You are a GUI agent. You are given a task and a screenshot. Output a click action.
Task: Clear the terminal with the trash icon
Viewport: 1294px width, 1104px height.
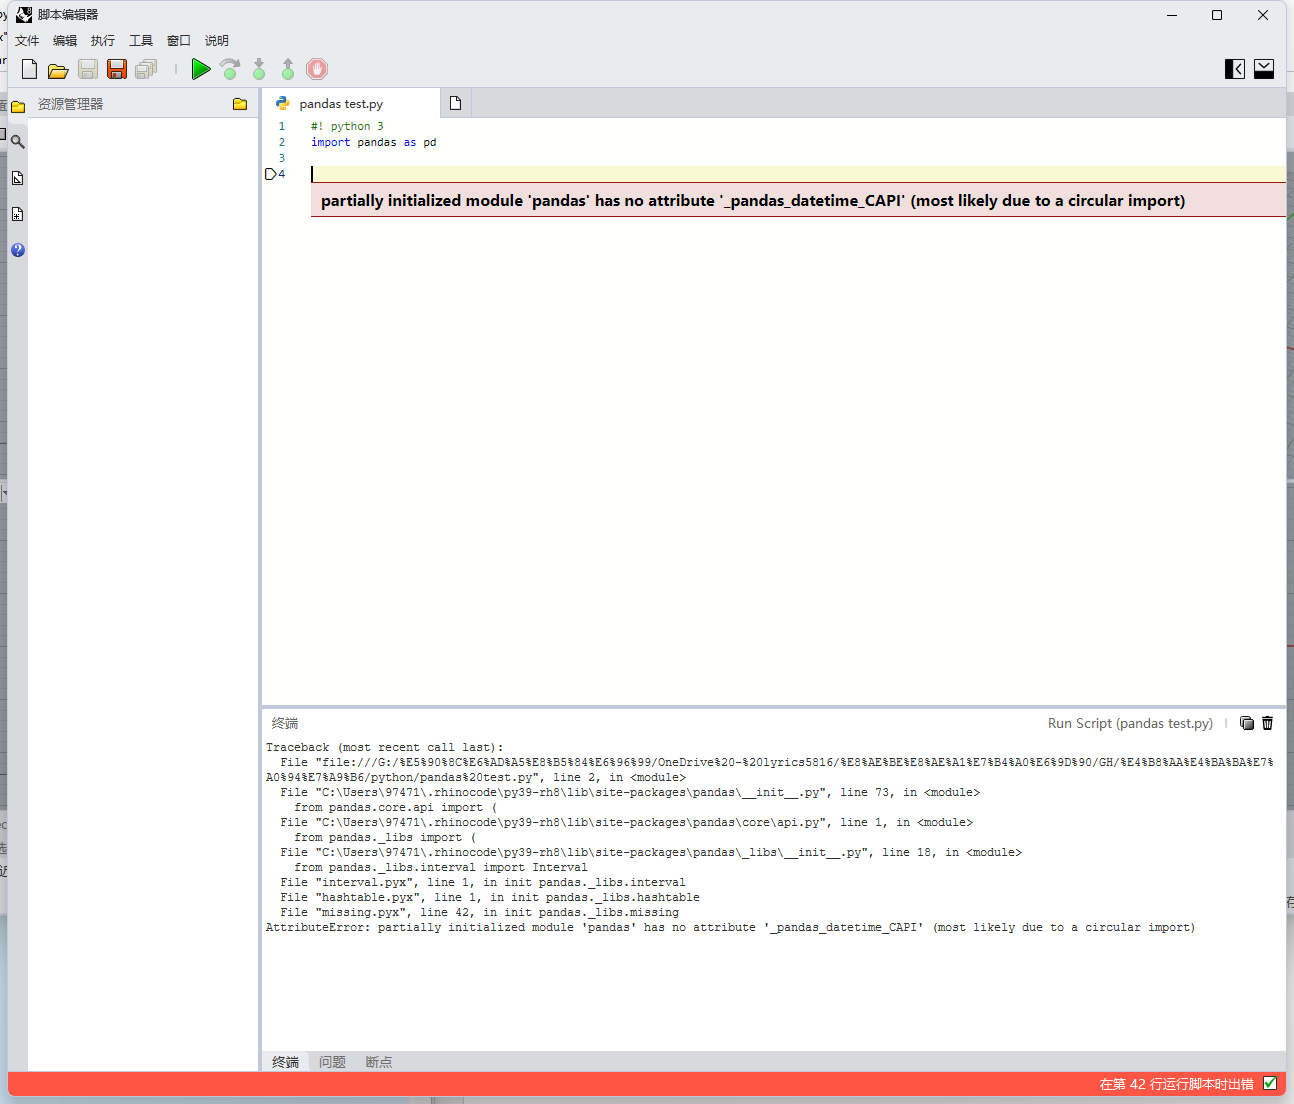tap(1267, 723)
